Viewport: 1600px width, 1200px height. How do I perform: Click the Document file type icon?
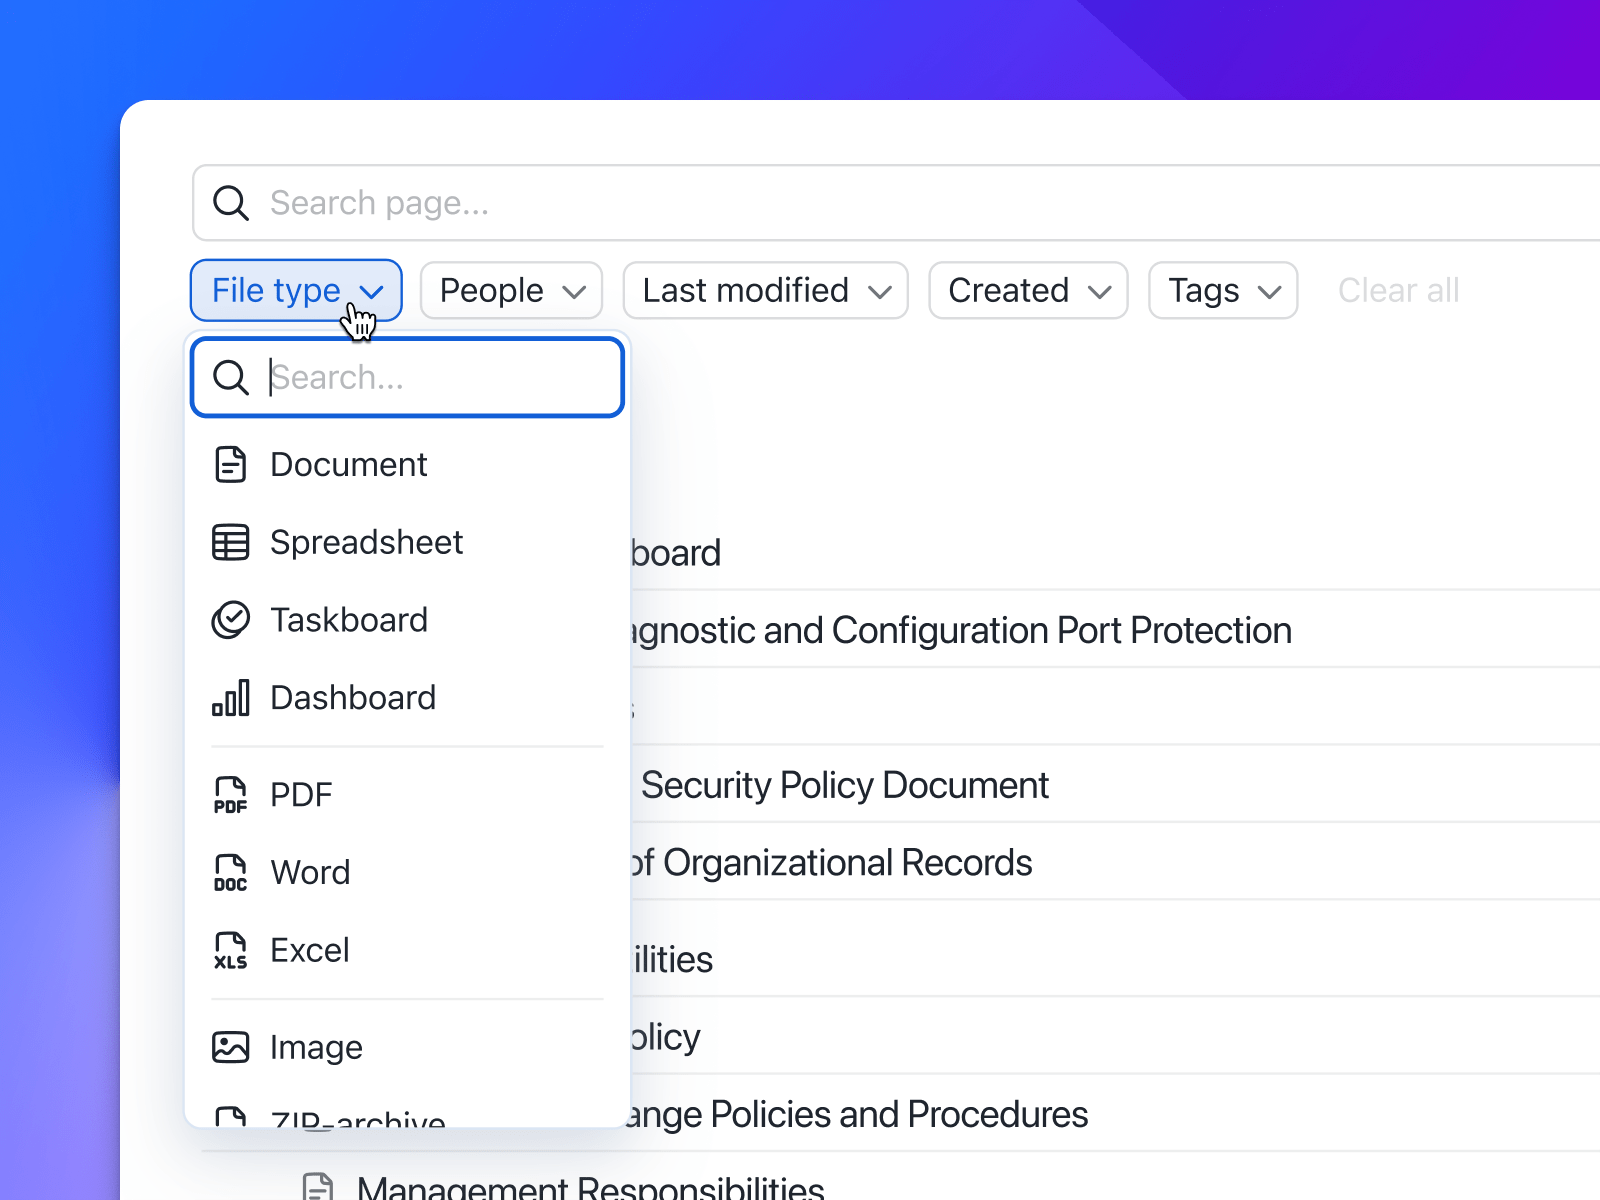click(231, 465)
